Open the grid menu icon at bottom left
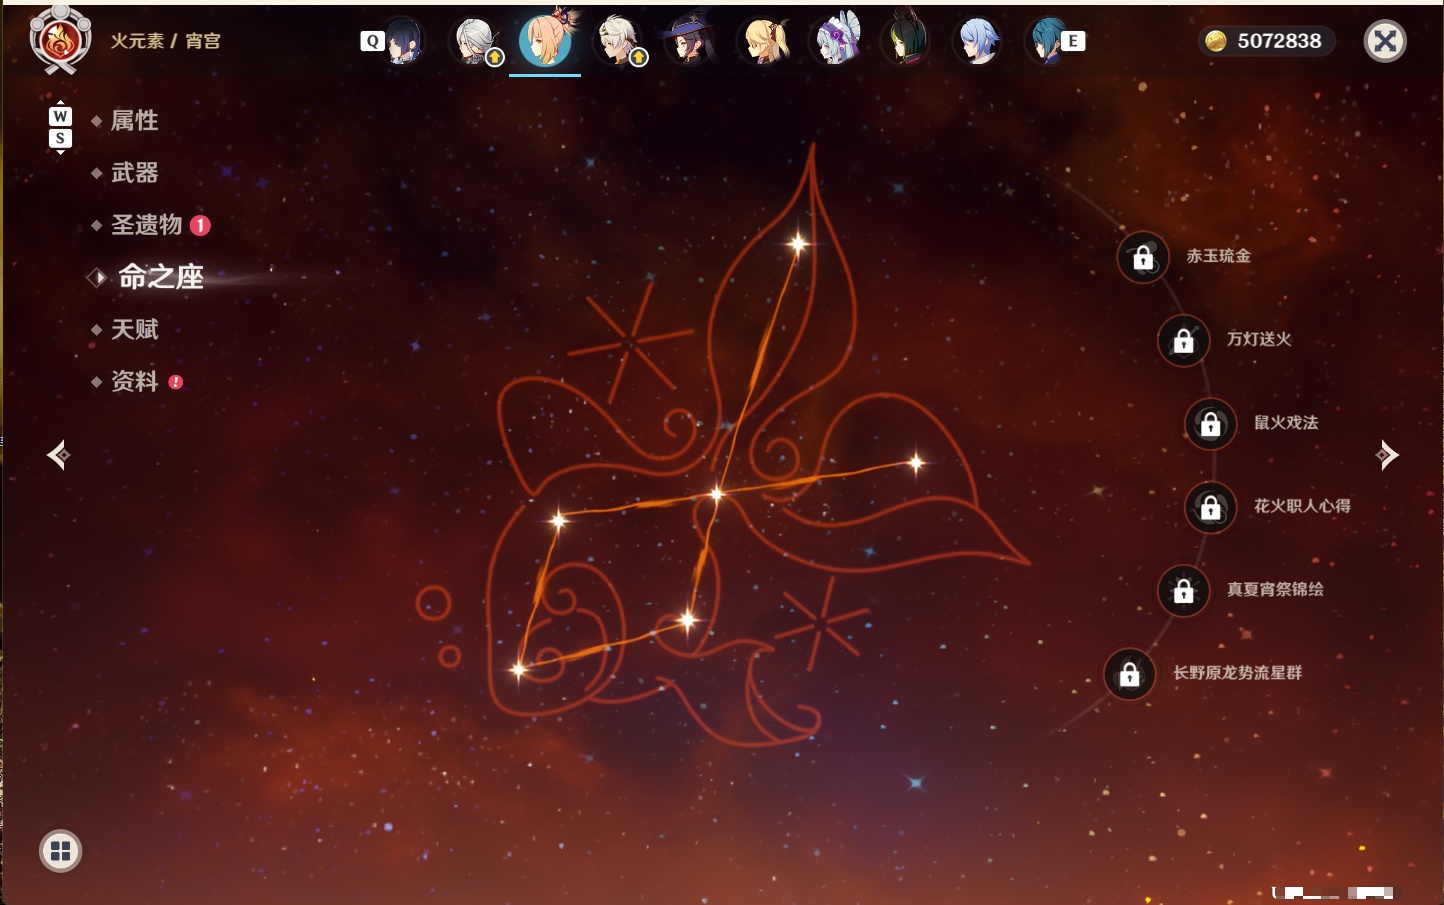 click(x=60, y=851)
